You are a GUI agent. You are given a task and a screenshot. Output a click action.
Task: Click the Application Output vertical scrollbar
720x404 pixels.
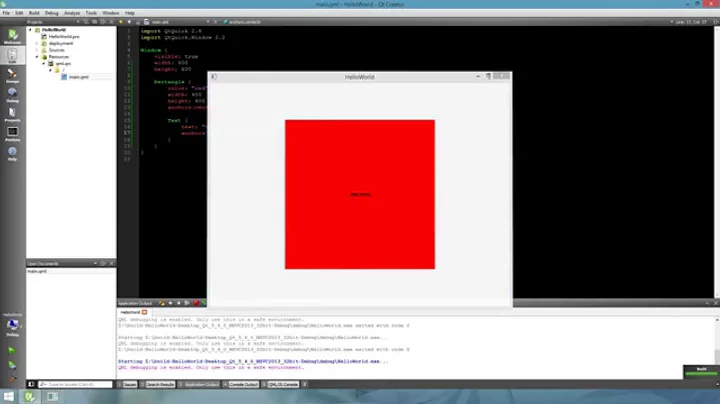tap(717, 349)
